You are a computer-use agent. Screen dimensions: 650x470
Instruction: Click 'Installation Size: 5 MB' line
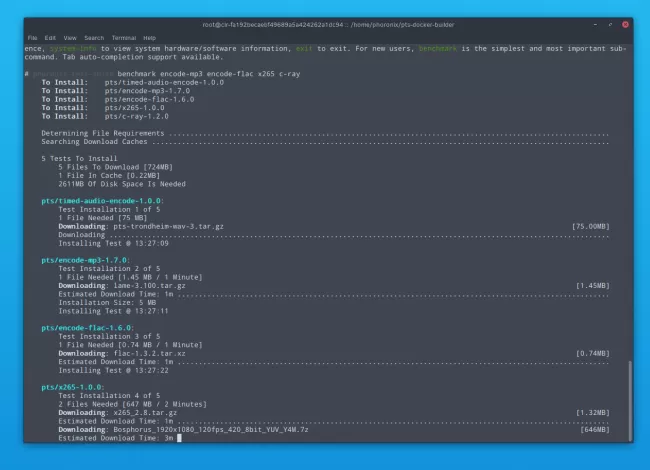tap(107, 303)
